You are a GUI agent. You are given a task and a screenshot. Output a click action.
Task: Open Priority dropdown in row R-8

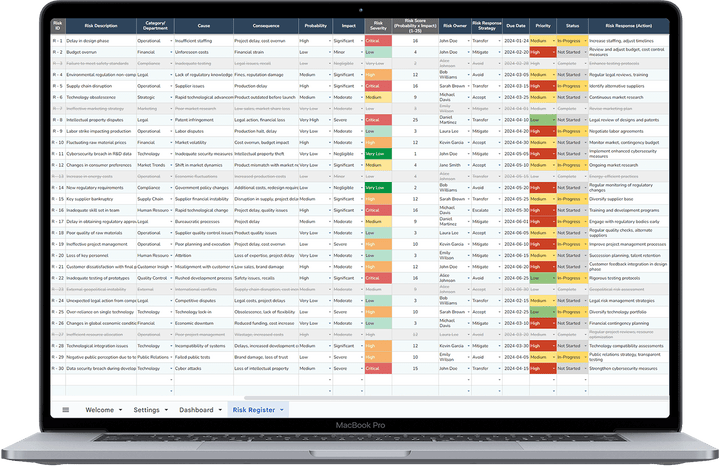click(x=554, y=120)
